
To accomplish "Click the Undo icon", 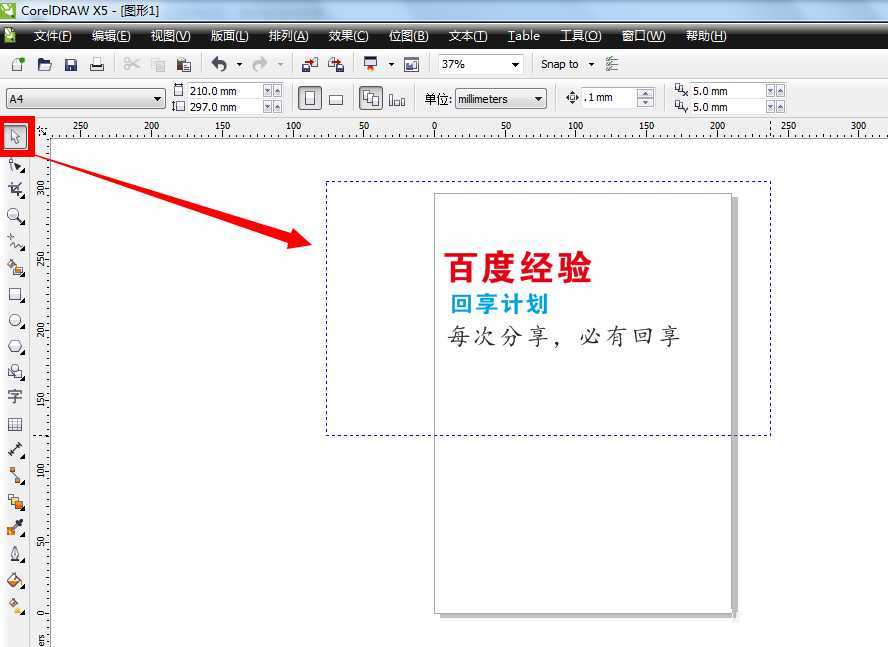I will click(218, 63).
